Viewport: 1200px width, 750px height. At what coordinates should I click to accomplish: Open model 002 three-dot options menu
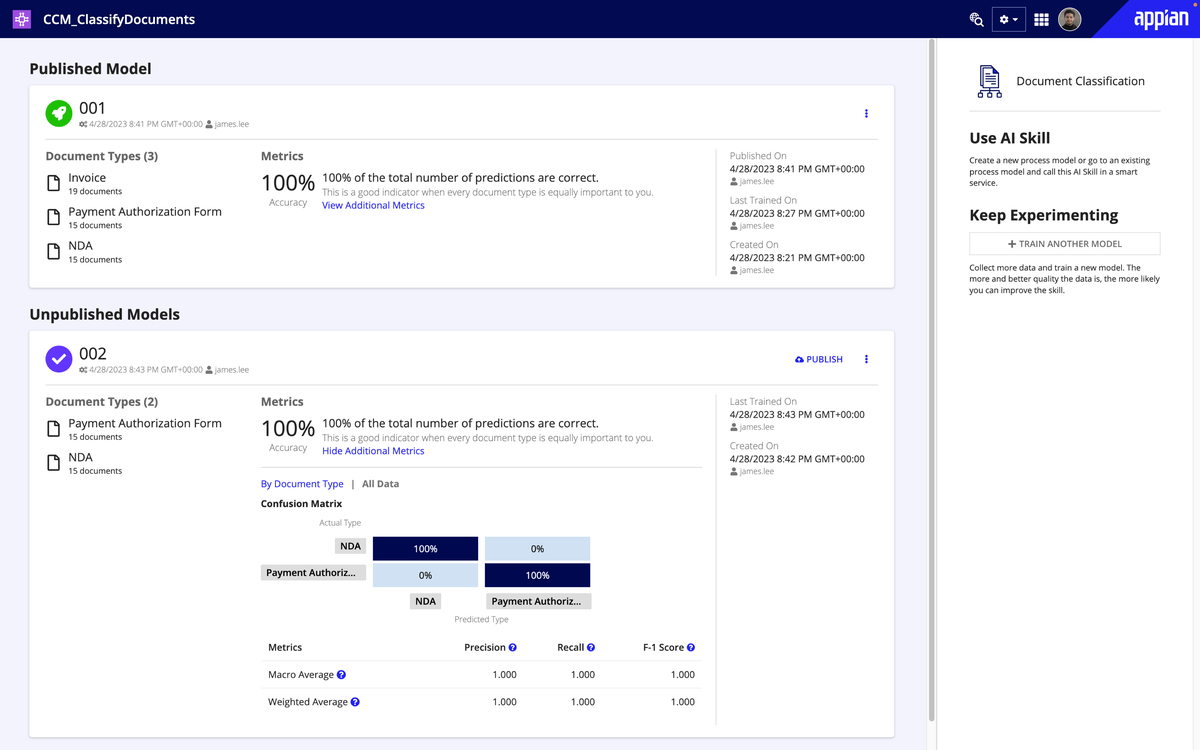pos(866,359)
